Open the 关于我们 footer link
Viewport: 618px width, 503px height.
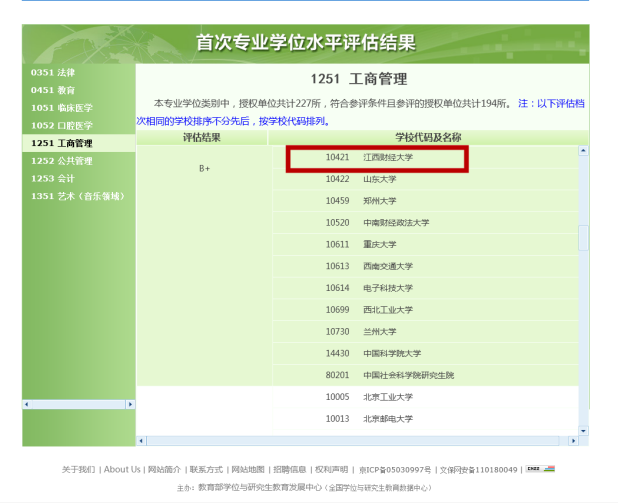(x=79, y=469)
